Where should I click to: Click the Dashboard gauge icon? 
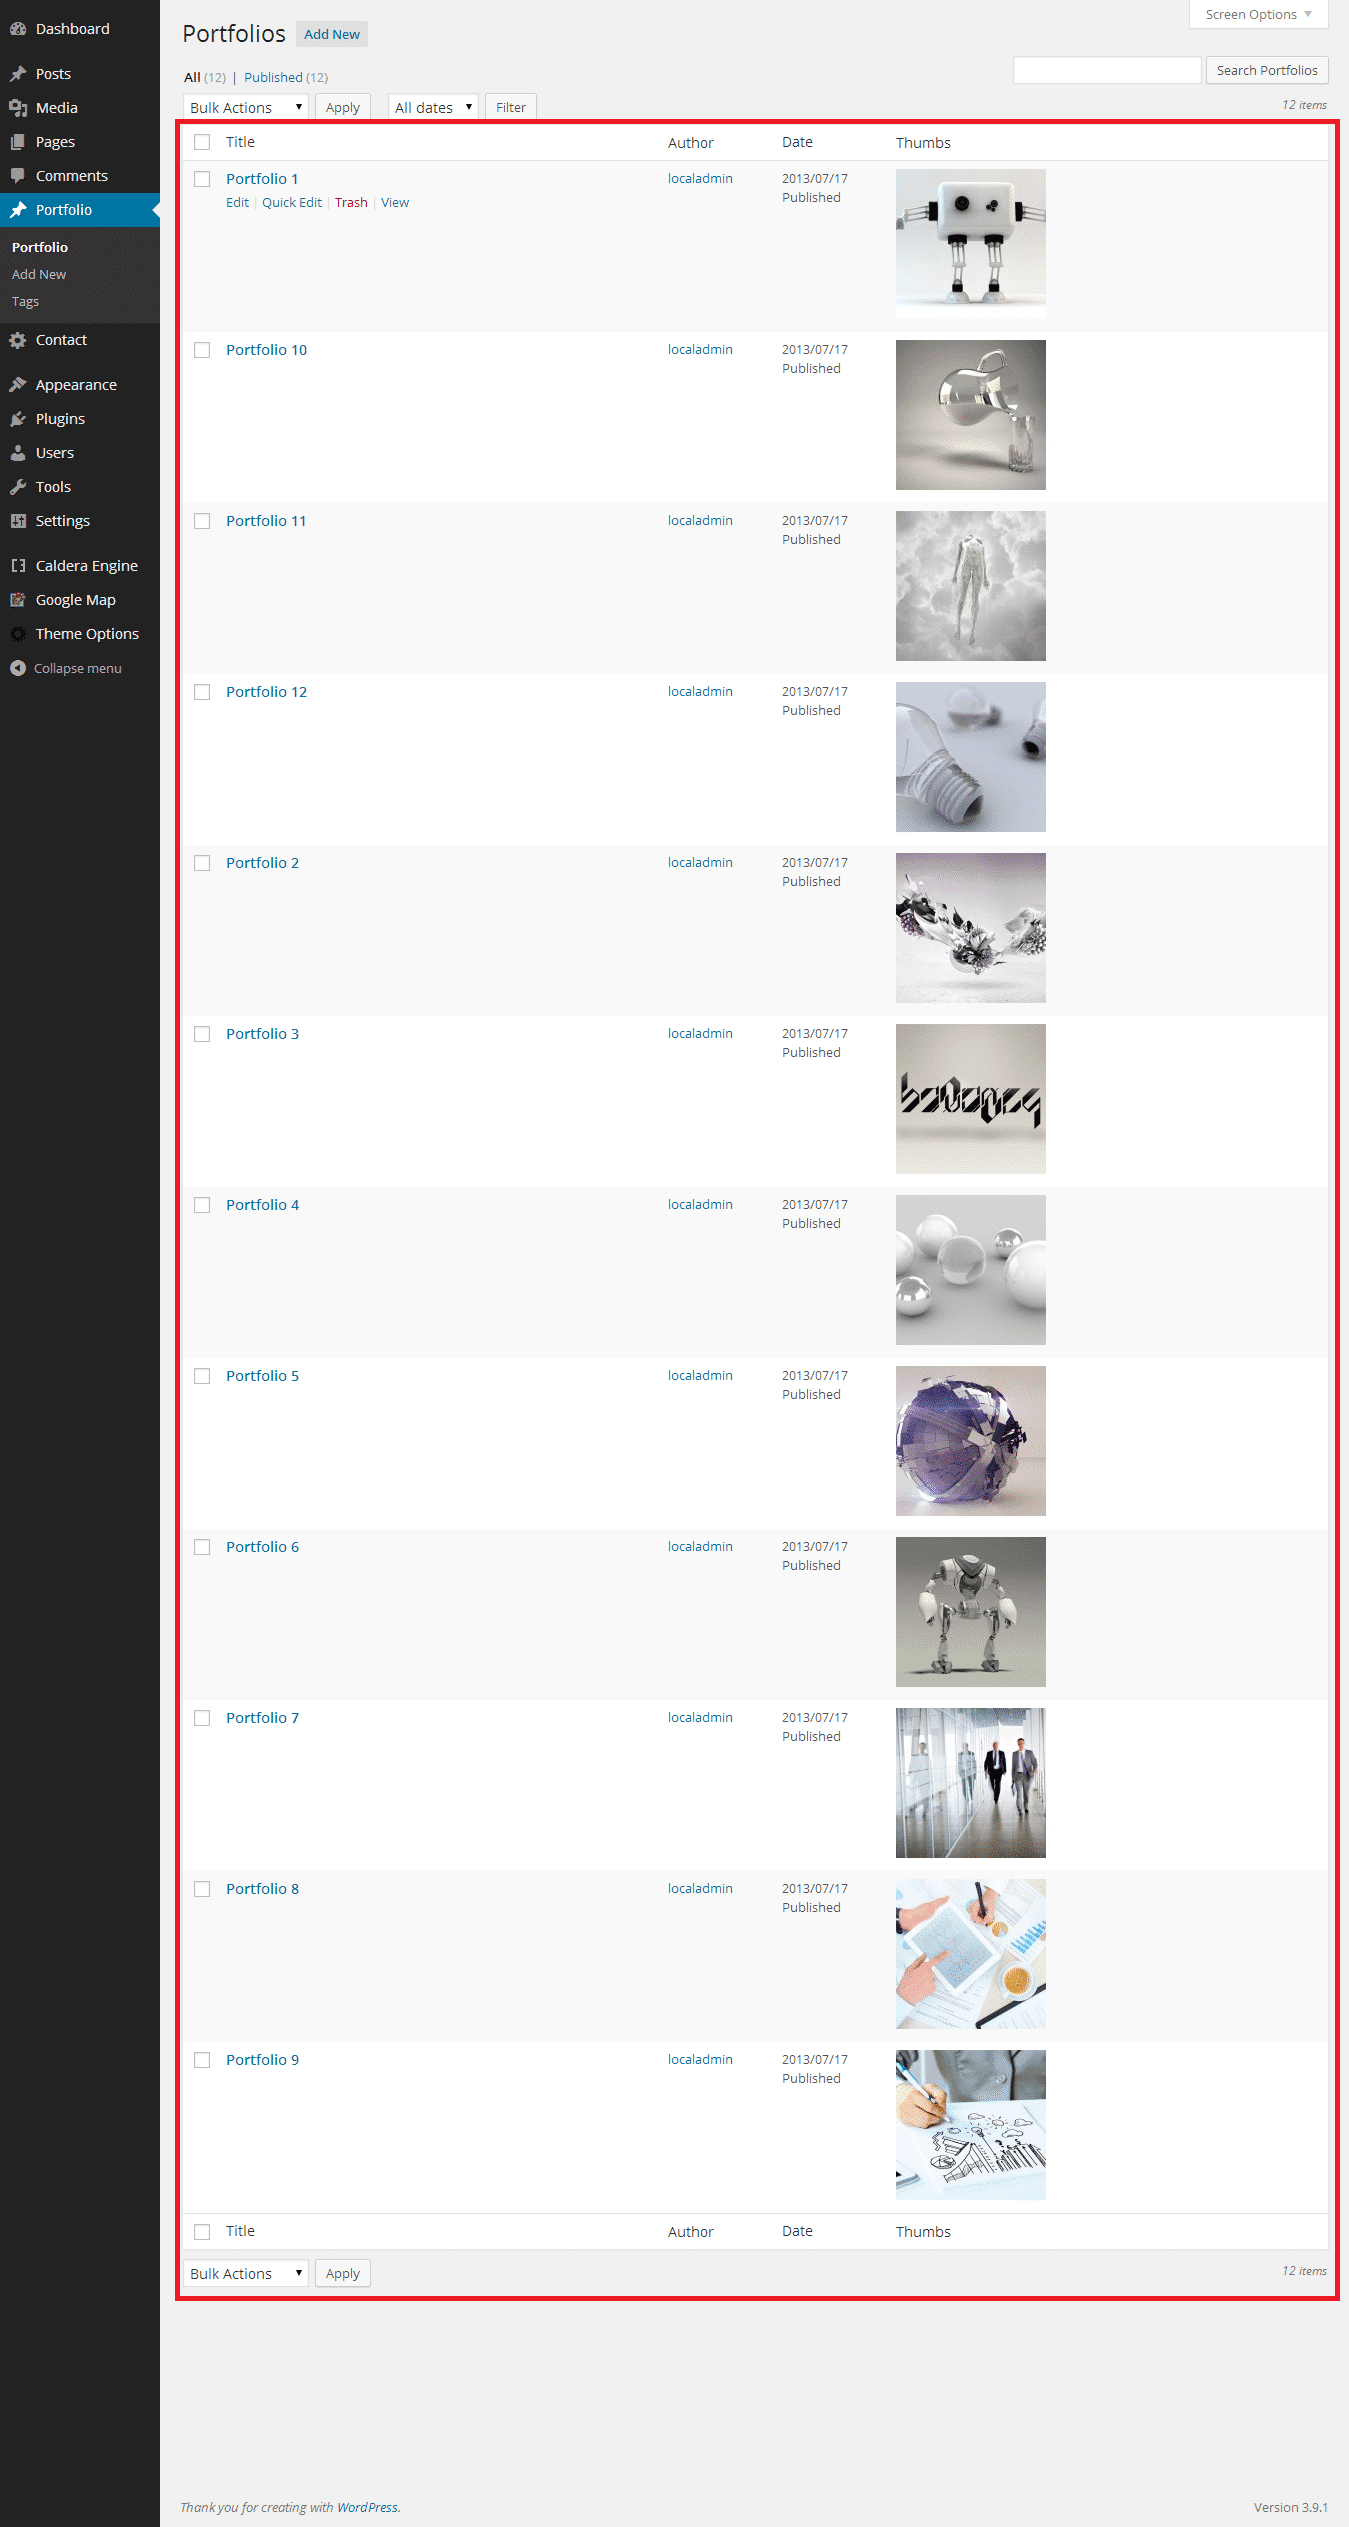click(x=18, y=29)
